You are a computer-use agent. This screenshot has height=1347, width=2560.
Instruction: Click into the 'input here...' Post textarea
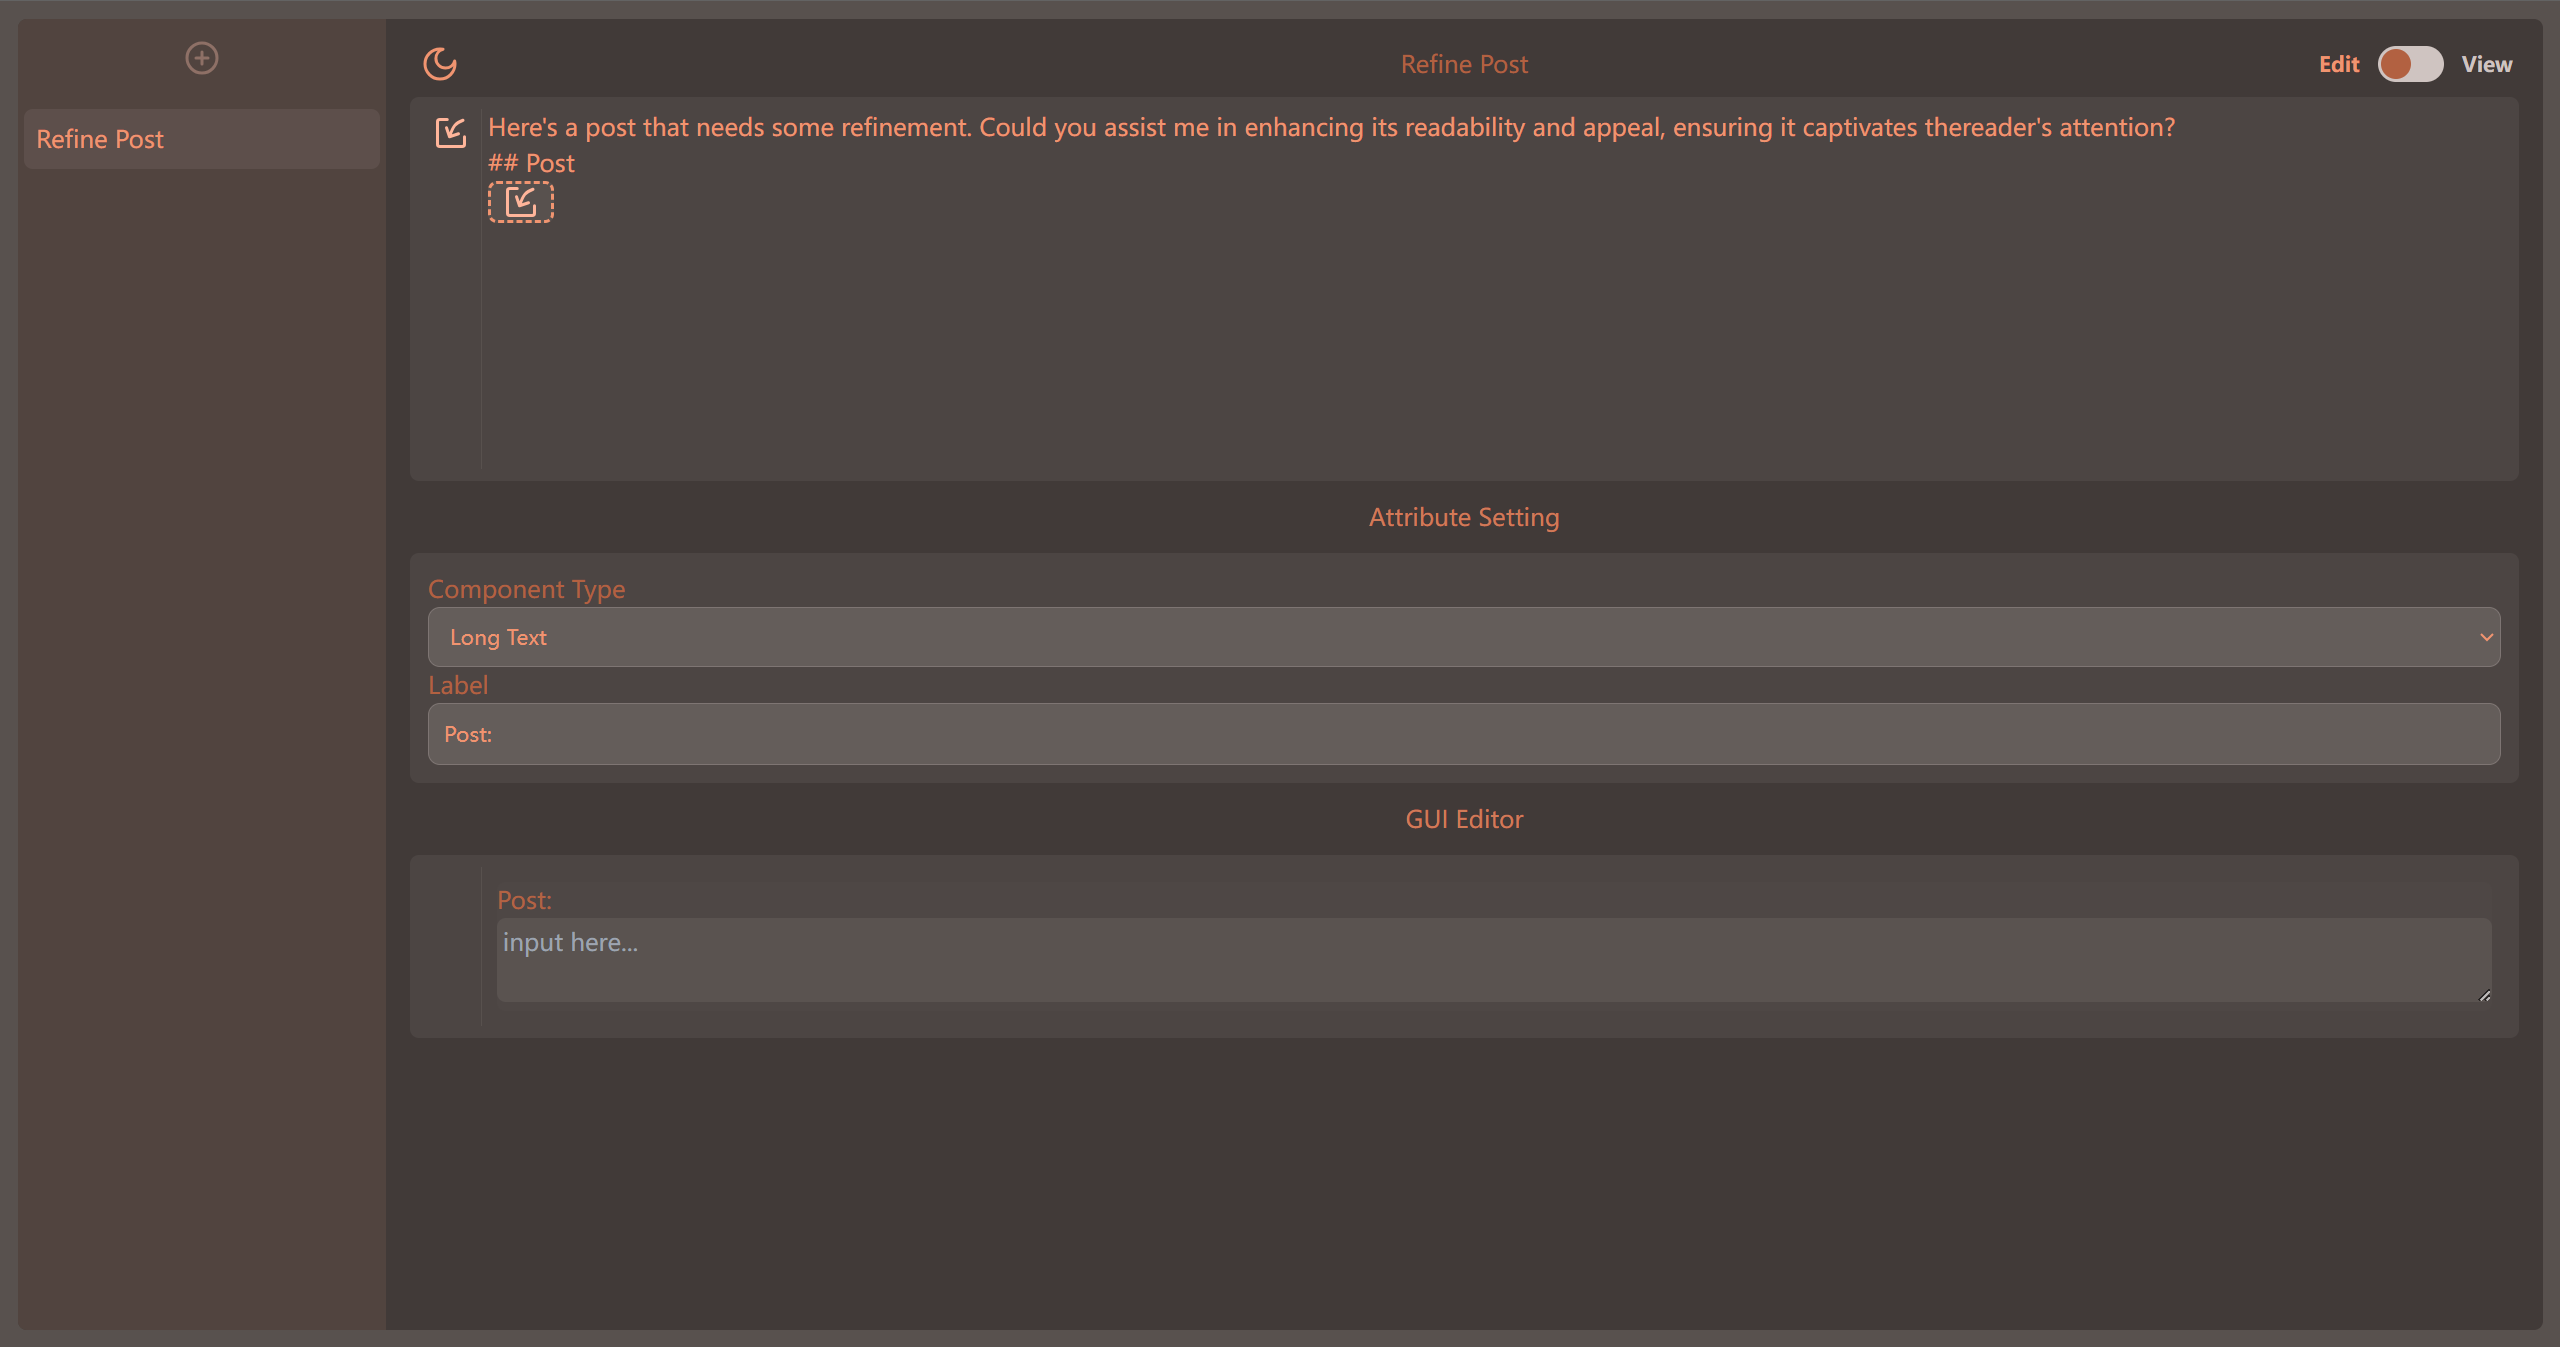(1490, 958)
